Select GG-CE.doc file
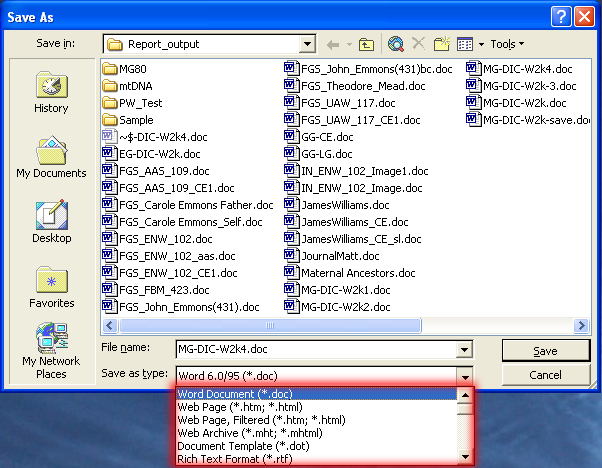 (x=319, y=137)
